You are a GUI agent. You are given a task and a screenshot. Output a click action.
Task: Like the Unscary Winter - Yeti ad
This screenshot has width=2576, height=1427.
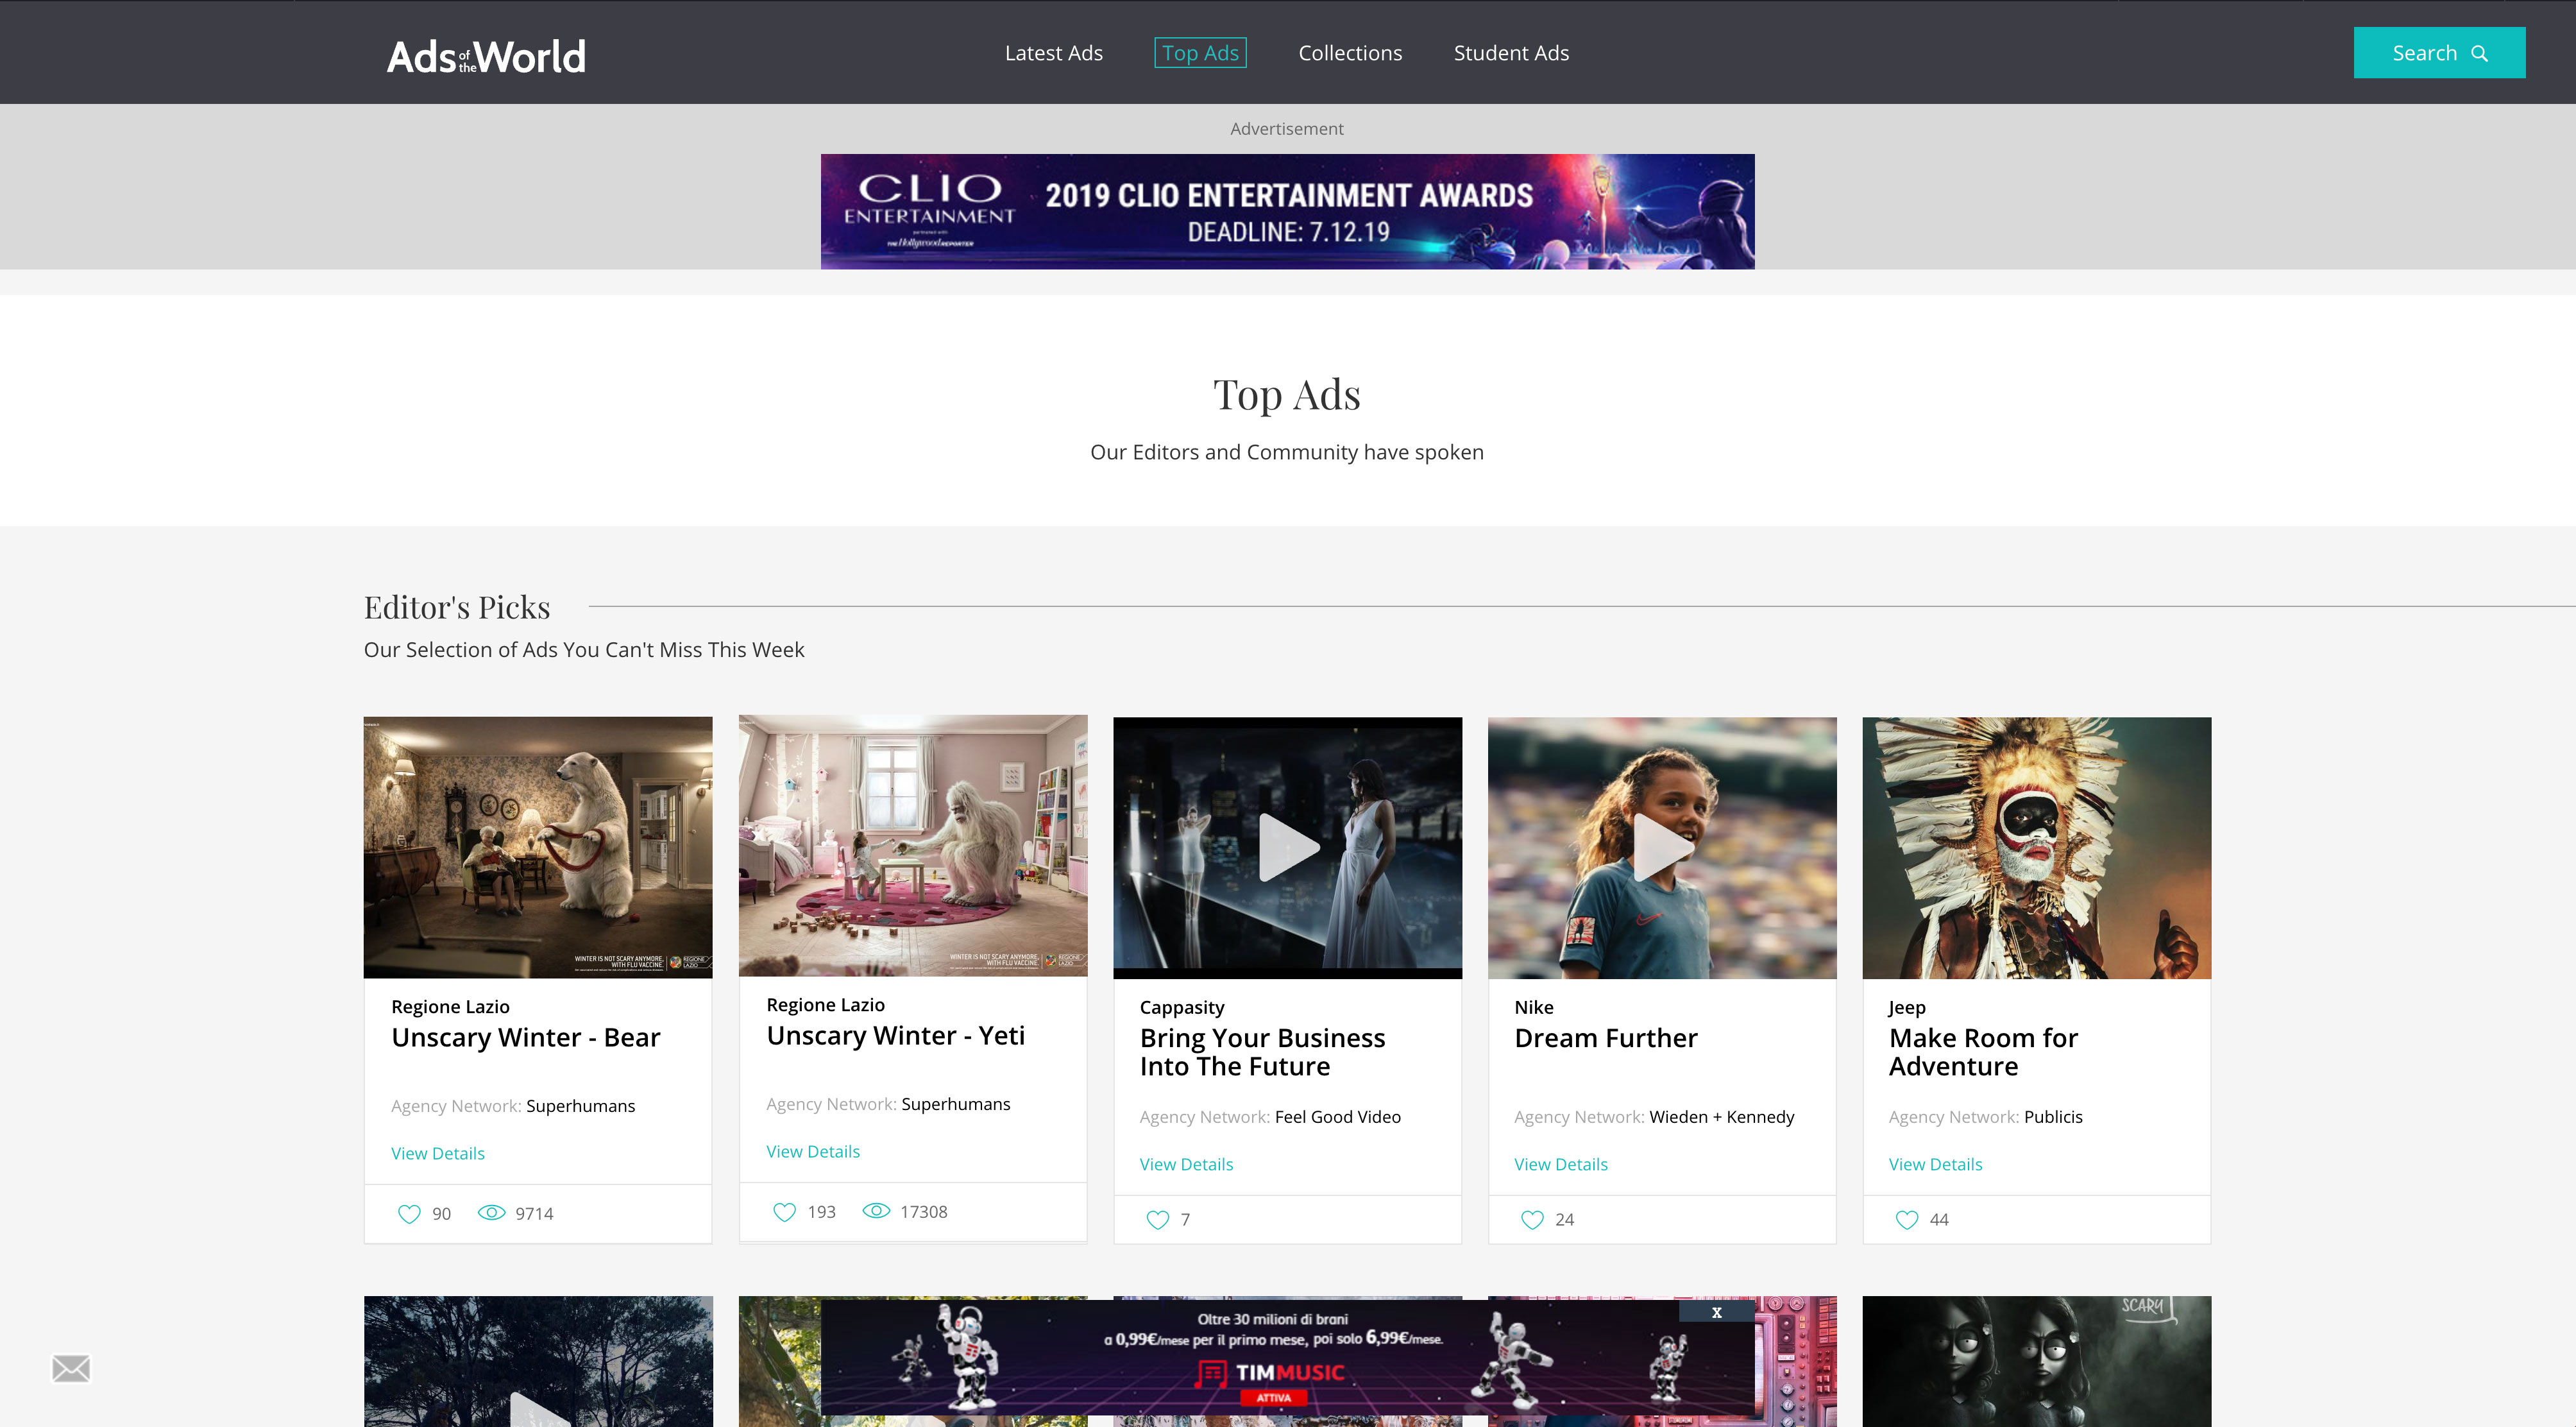(784, 1211)
